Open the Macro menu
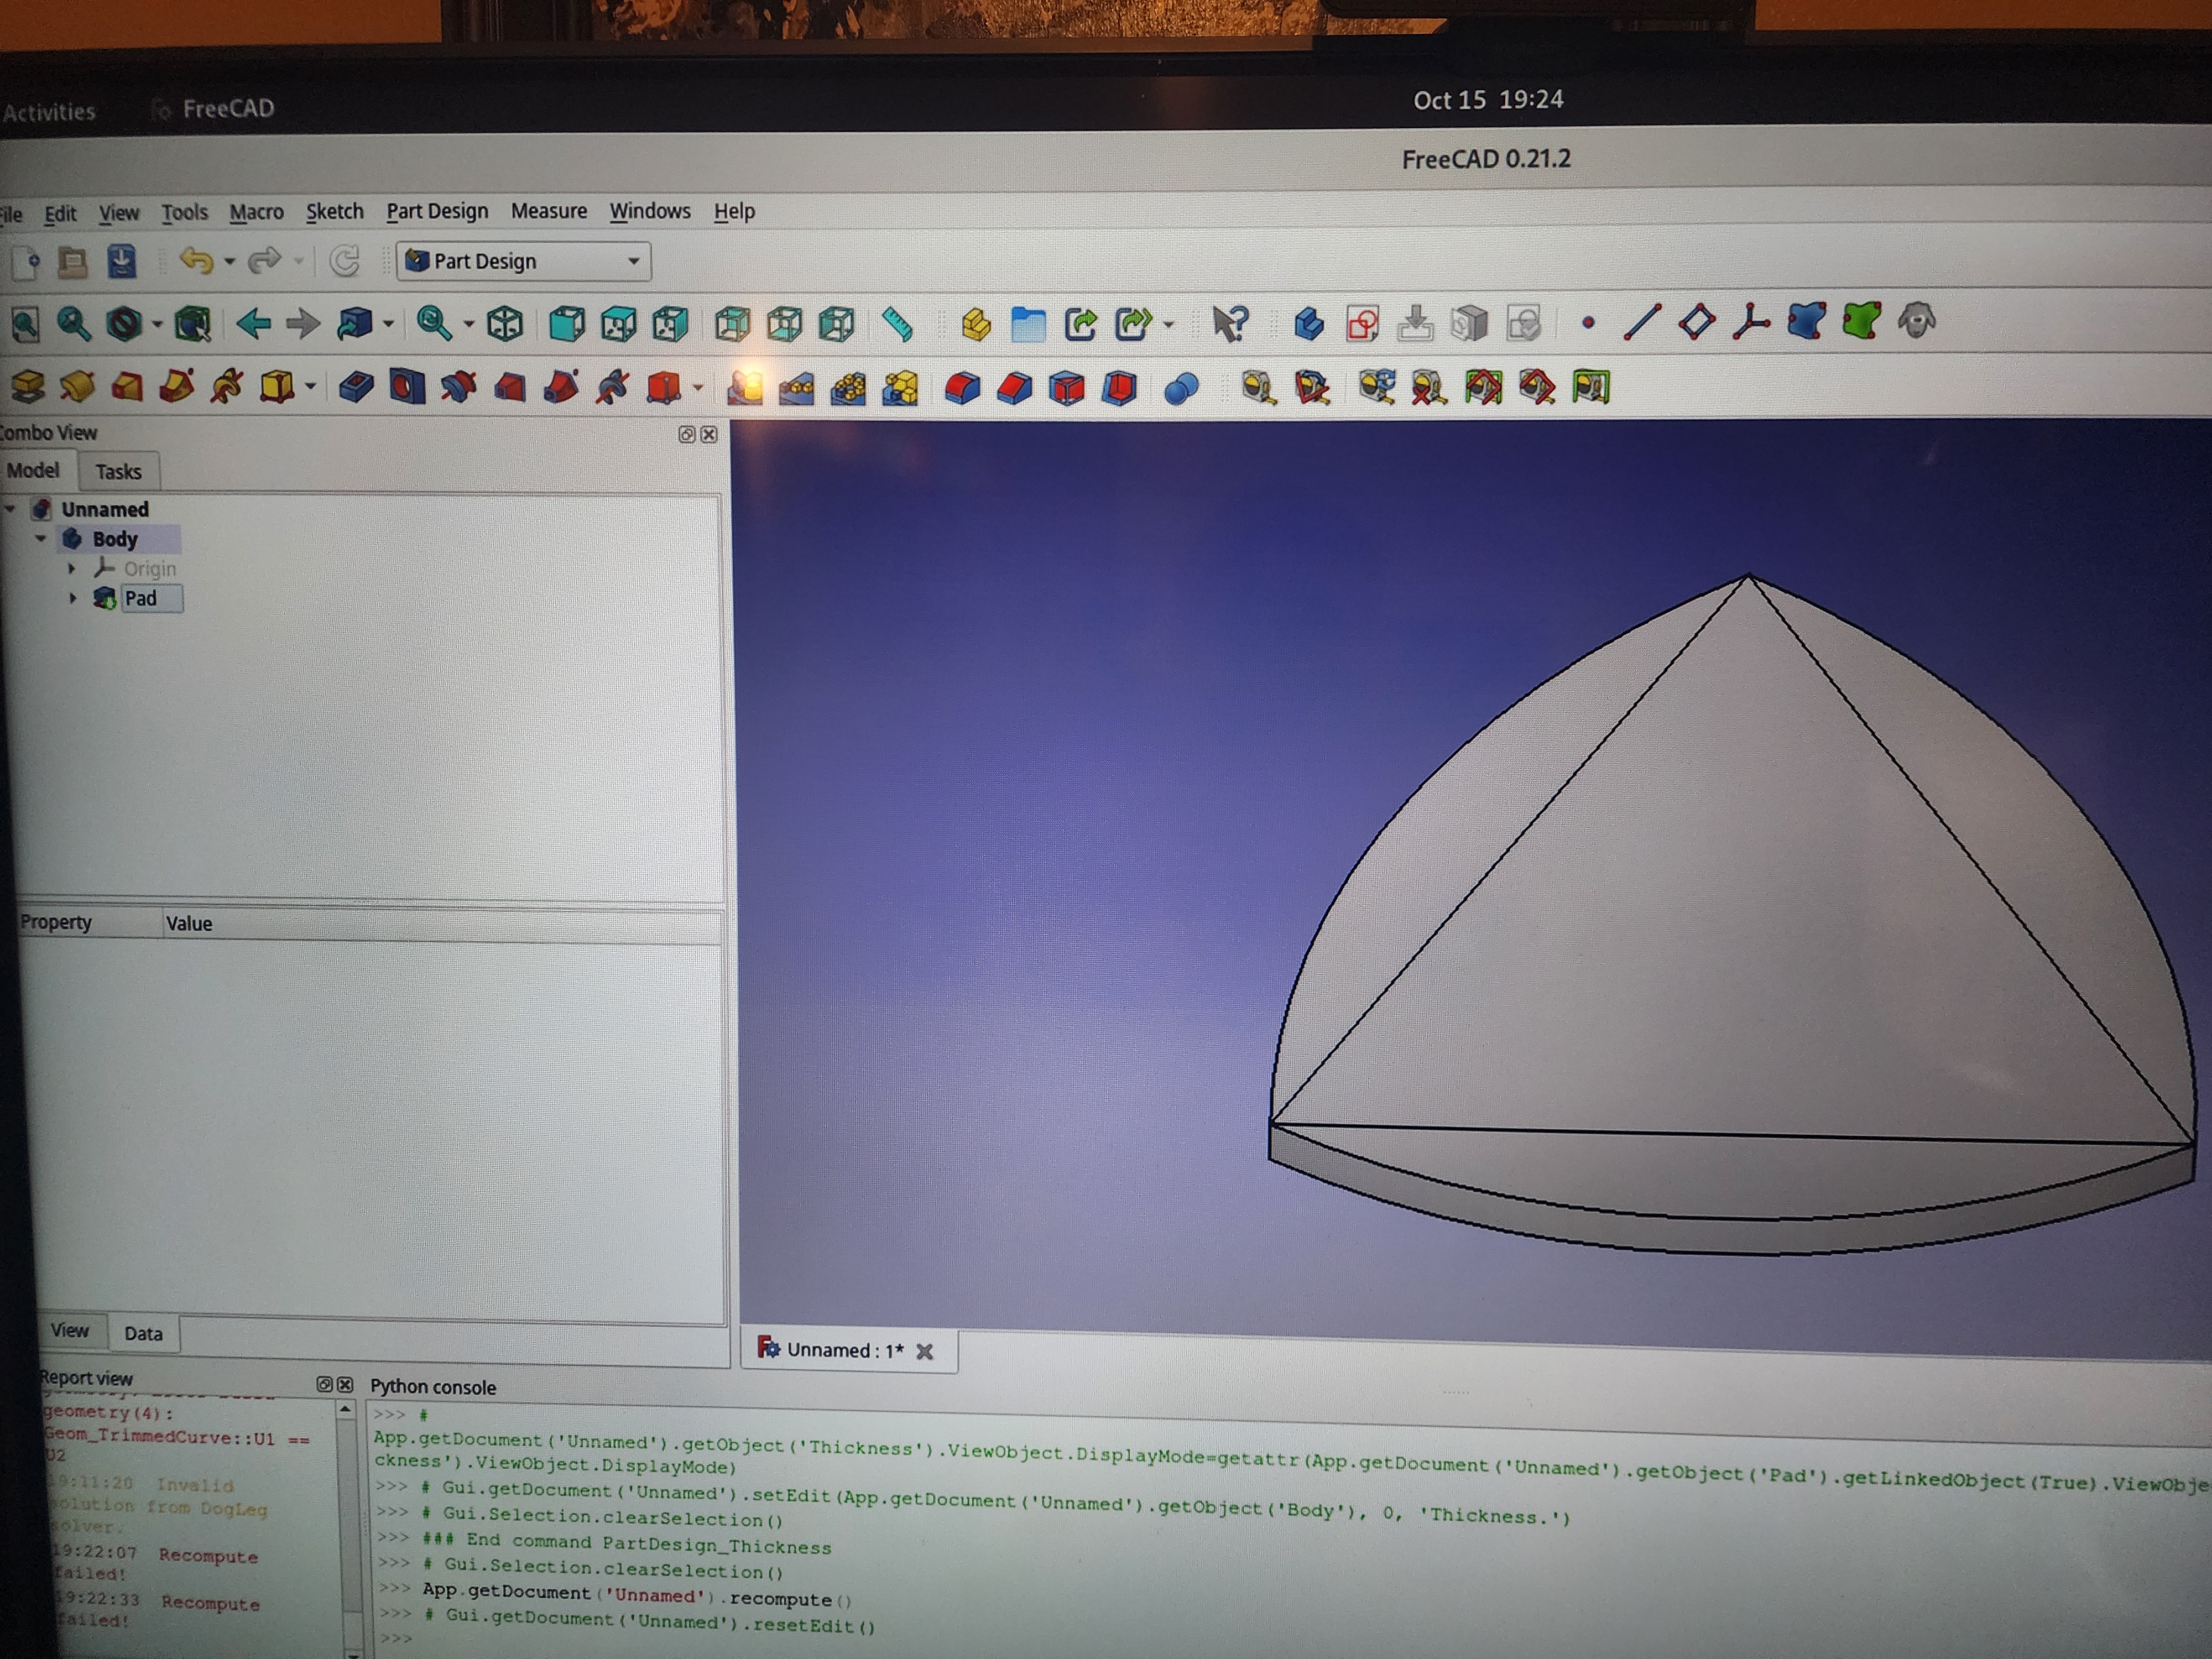The height and width of the screenshot is (1659, 2212). [256, 212]
